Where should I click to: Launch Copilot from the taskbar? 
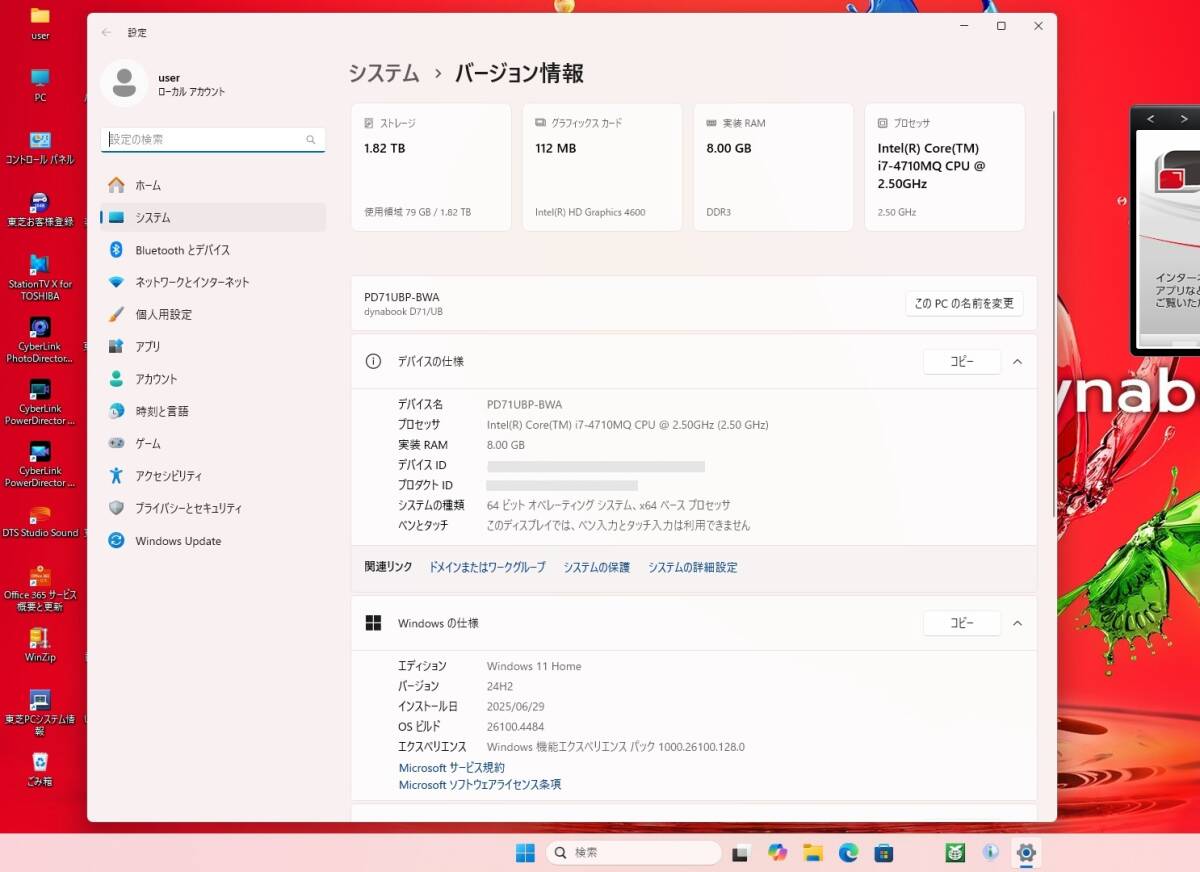click(x=777, y=853)
